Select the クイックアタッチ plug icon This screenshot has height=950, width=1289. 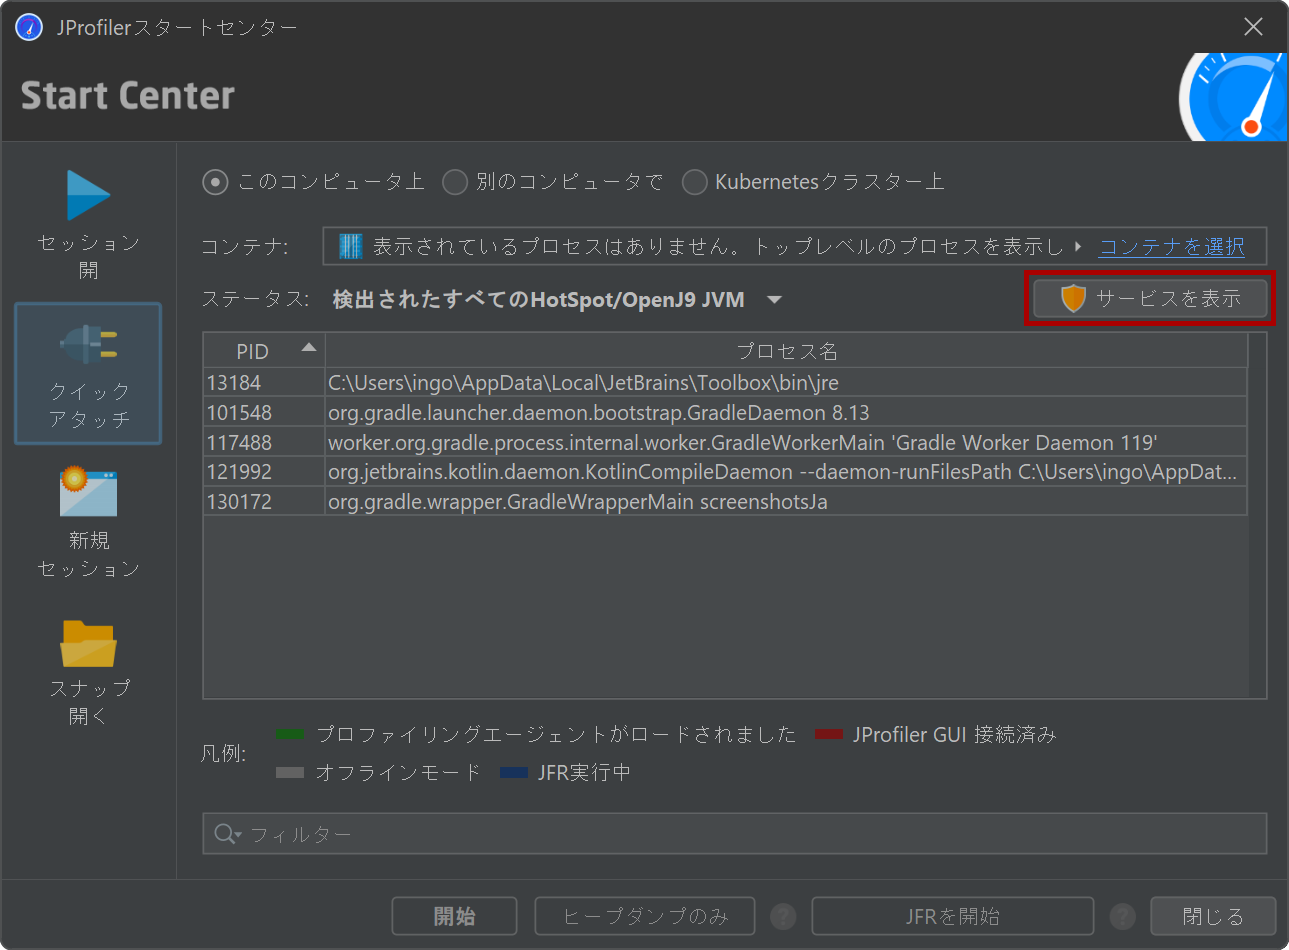(88, 345)
